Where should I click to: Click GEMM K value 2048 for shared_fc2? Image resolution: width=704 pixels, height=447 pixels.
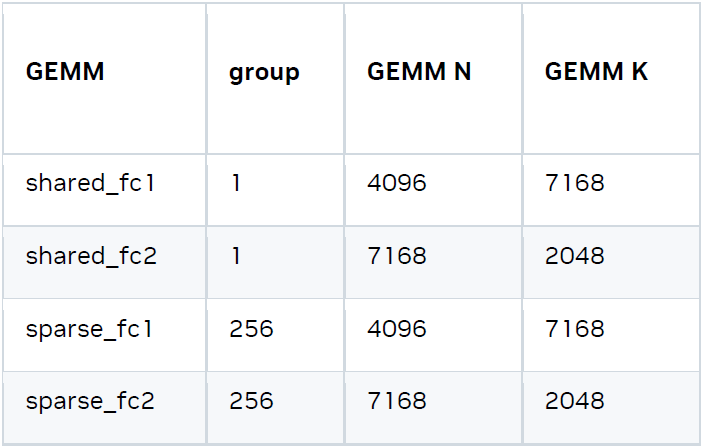click(x=575, y=256)
